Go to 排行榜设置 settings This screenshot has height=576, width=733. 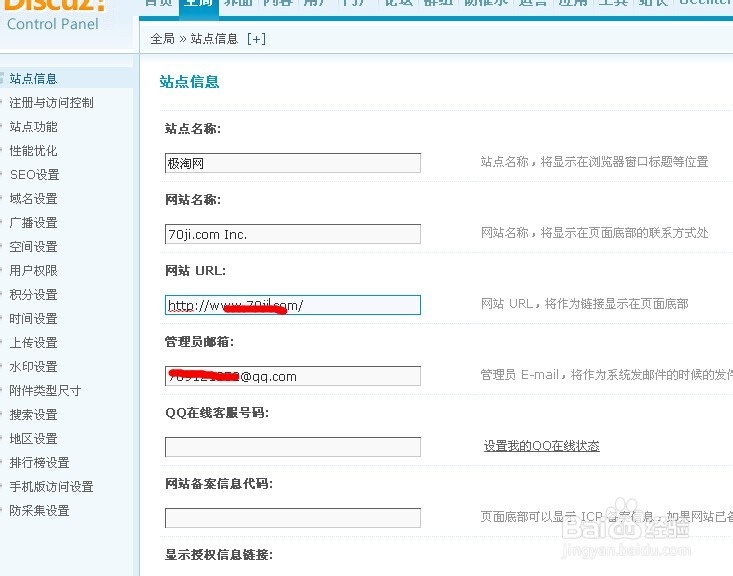(x=39, y=463)
